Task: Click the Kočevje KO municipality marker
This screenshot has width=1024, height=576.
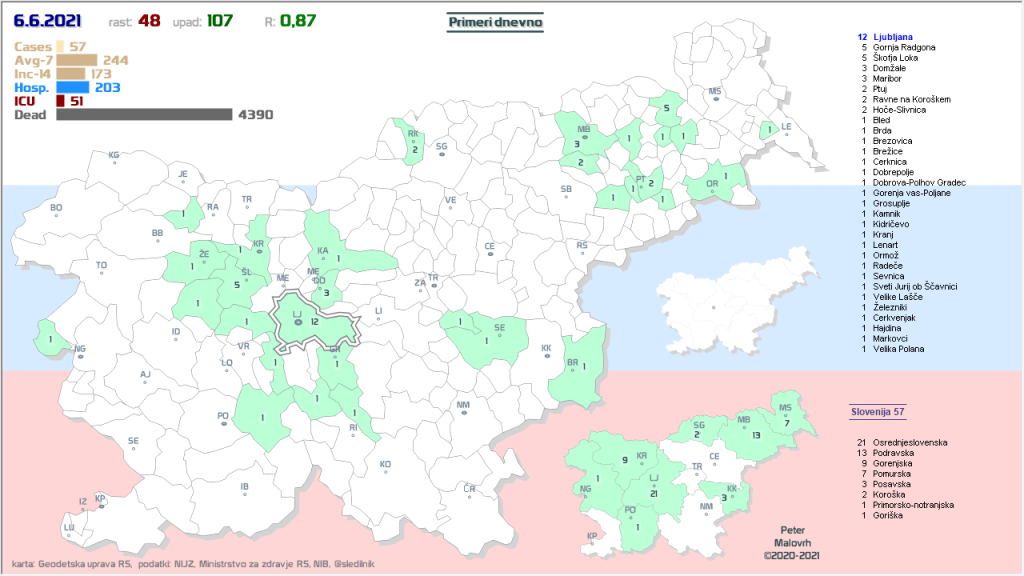Action: (x=385, y=467)
